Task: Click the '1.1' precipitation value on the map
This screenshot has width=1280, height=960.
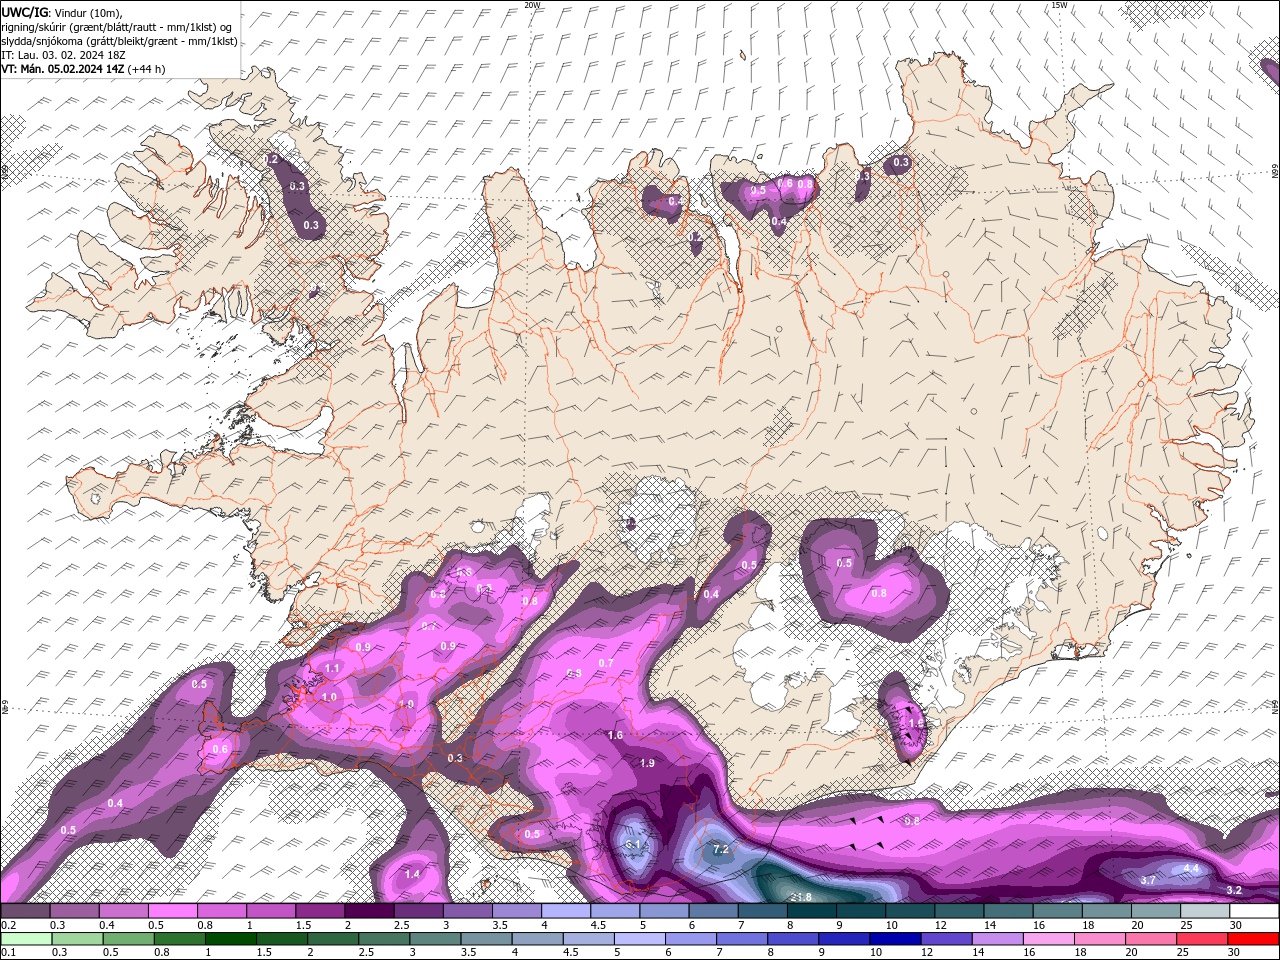Action: tap(333, 668)
